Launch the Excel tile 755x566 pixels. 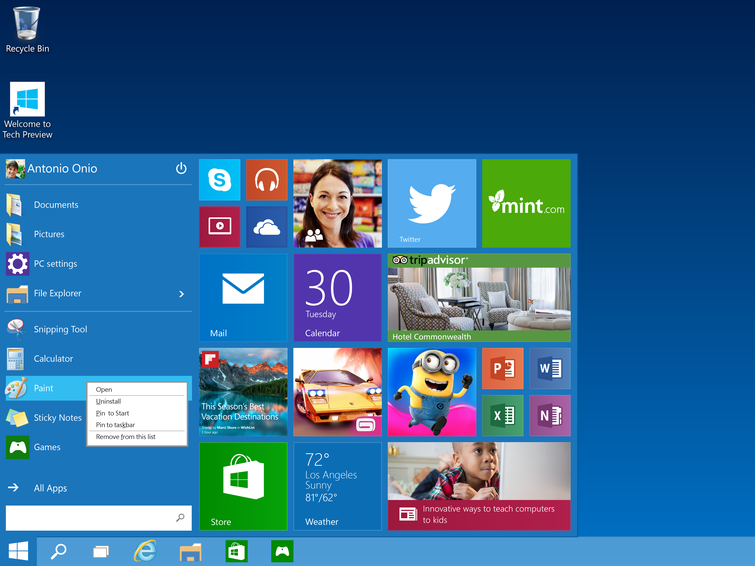[503, 416]
